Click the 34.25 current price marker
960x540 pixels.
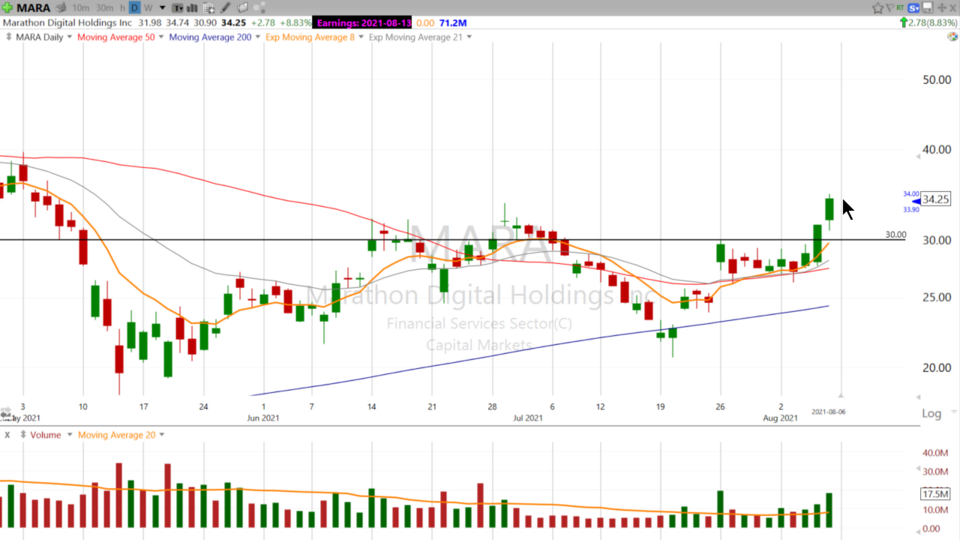(936, 199)
